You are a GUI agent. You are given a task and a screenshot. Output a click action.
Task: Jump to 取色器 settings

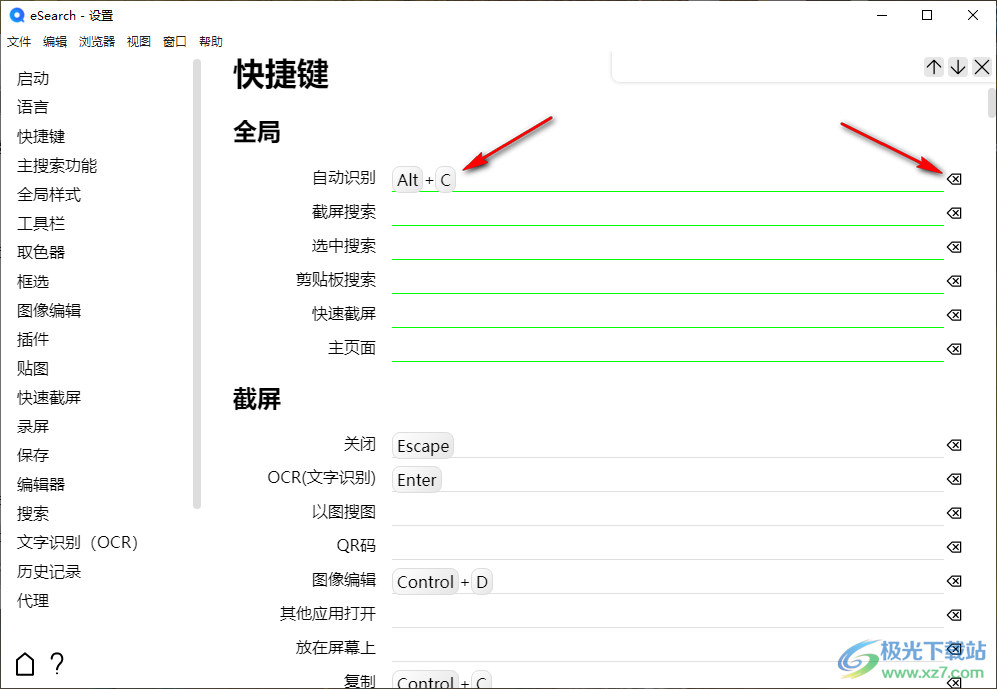[x=41, y=252]
